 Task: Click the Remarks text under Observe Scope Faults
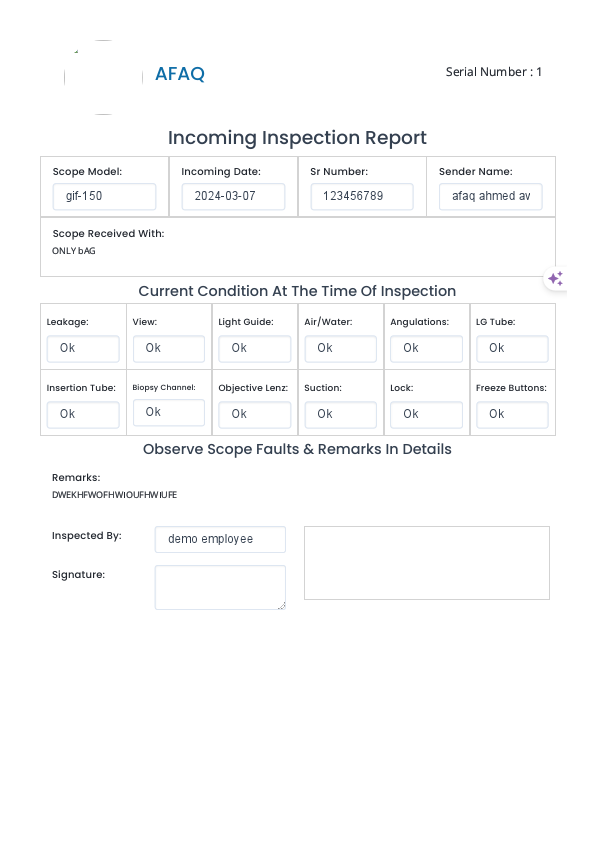coord(113,494)
